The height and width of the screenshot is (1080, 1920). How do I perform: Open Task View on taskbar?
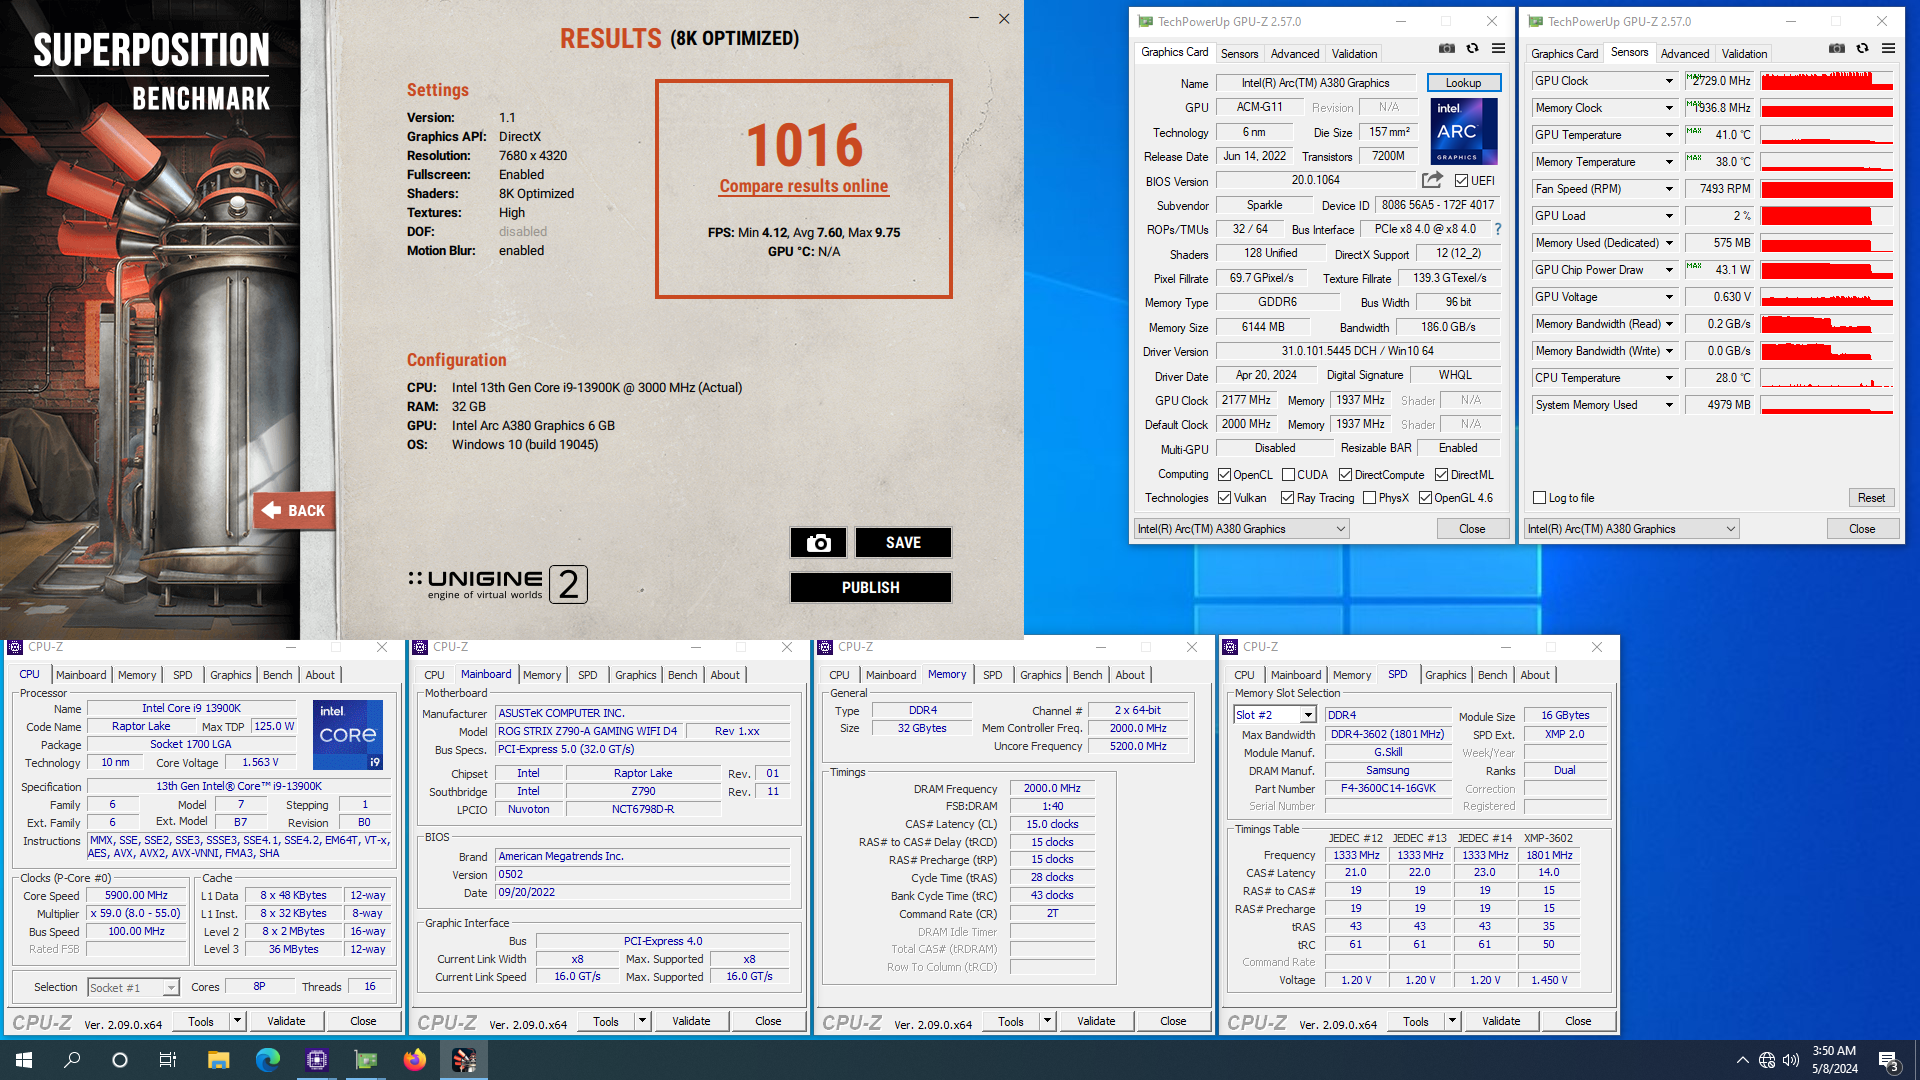(x=168, y=1060)
